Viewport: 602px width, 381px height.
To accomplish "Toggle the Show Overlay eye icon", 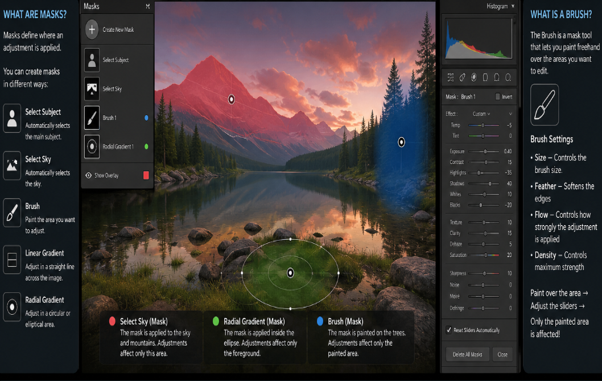I will tap(88, 175).
